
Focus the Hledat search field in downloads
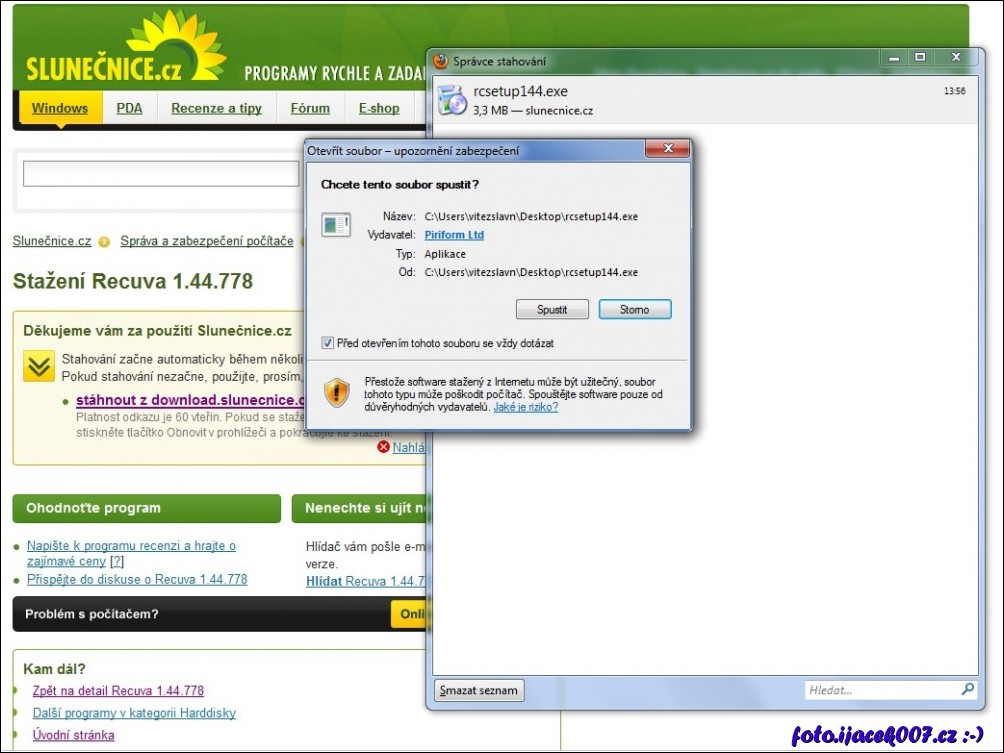click(x=880, y=690)
